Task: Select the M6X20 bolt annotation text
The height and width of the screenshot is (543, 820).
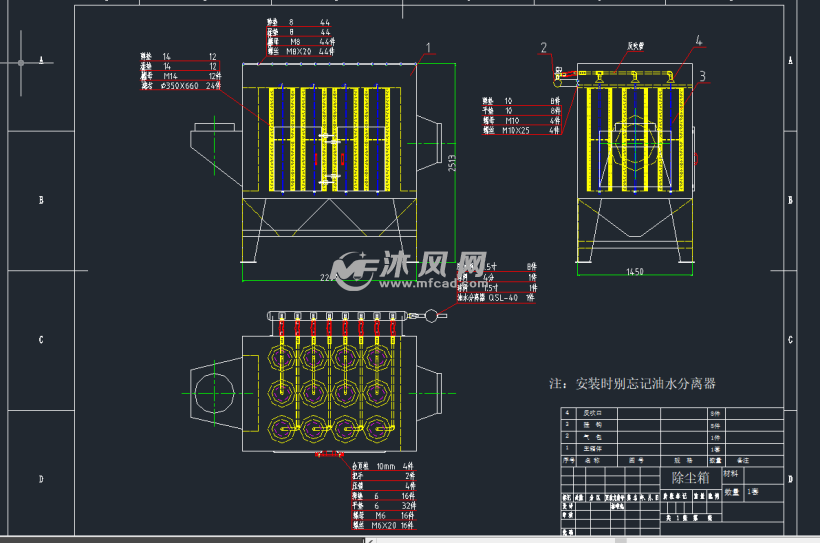Action: click(384, 524)
